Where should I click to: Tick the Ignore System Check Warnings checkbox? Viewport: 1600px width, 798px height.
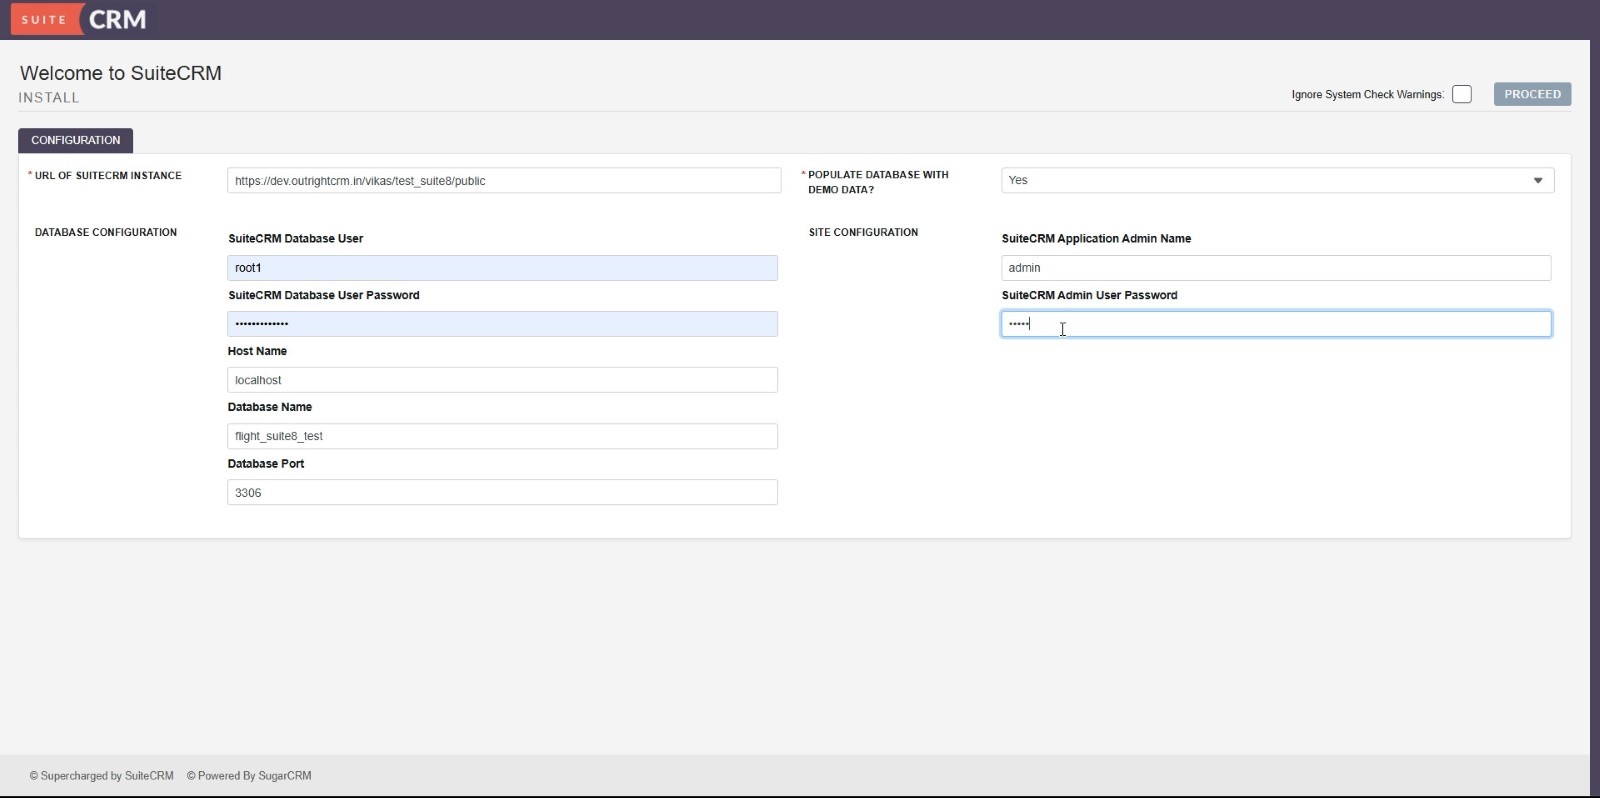click(1462, 94)
